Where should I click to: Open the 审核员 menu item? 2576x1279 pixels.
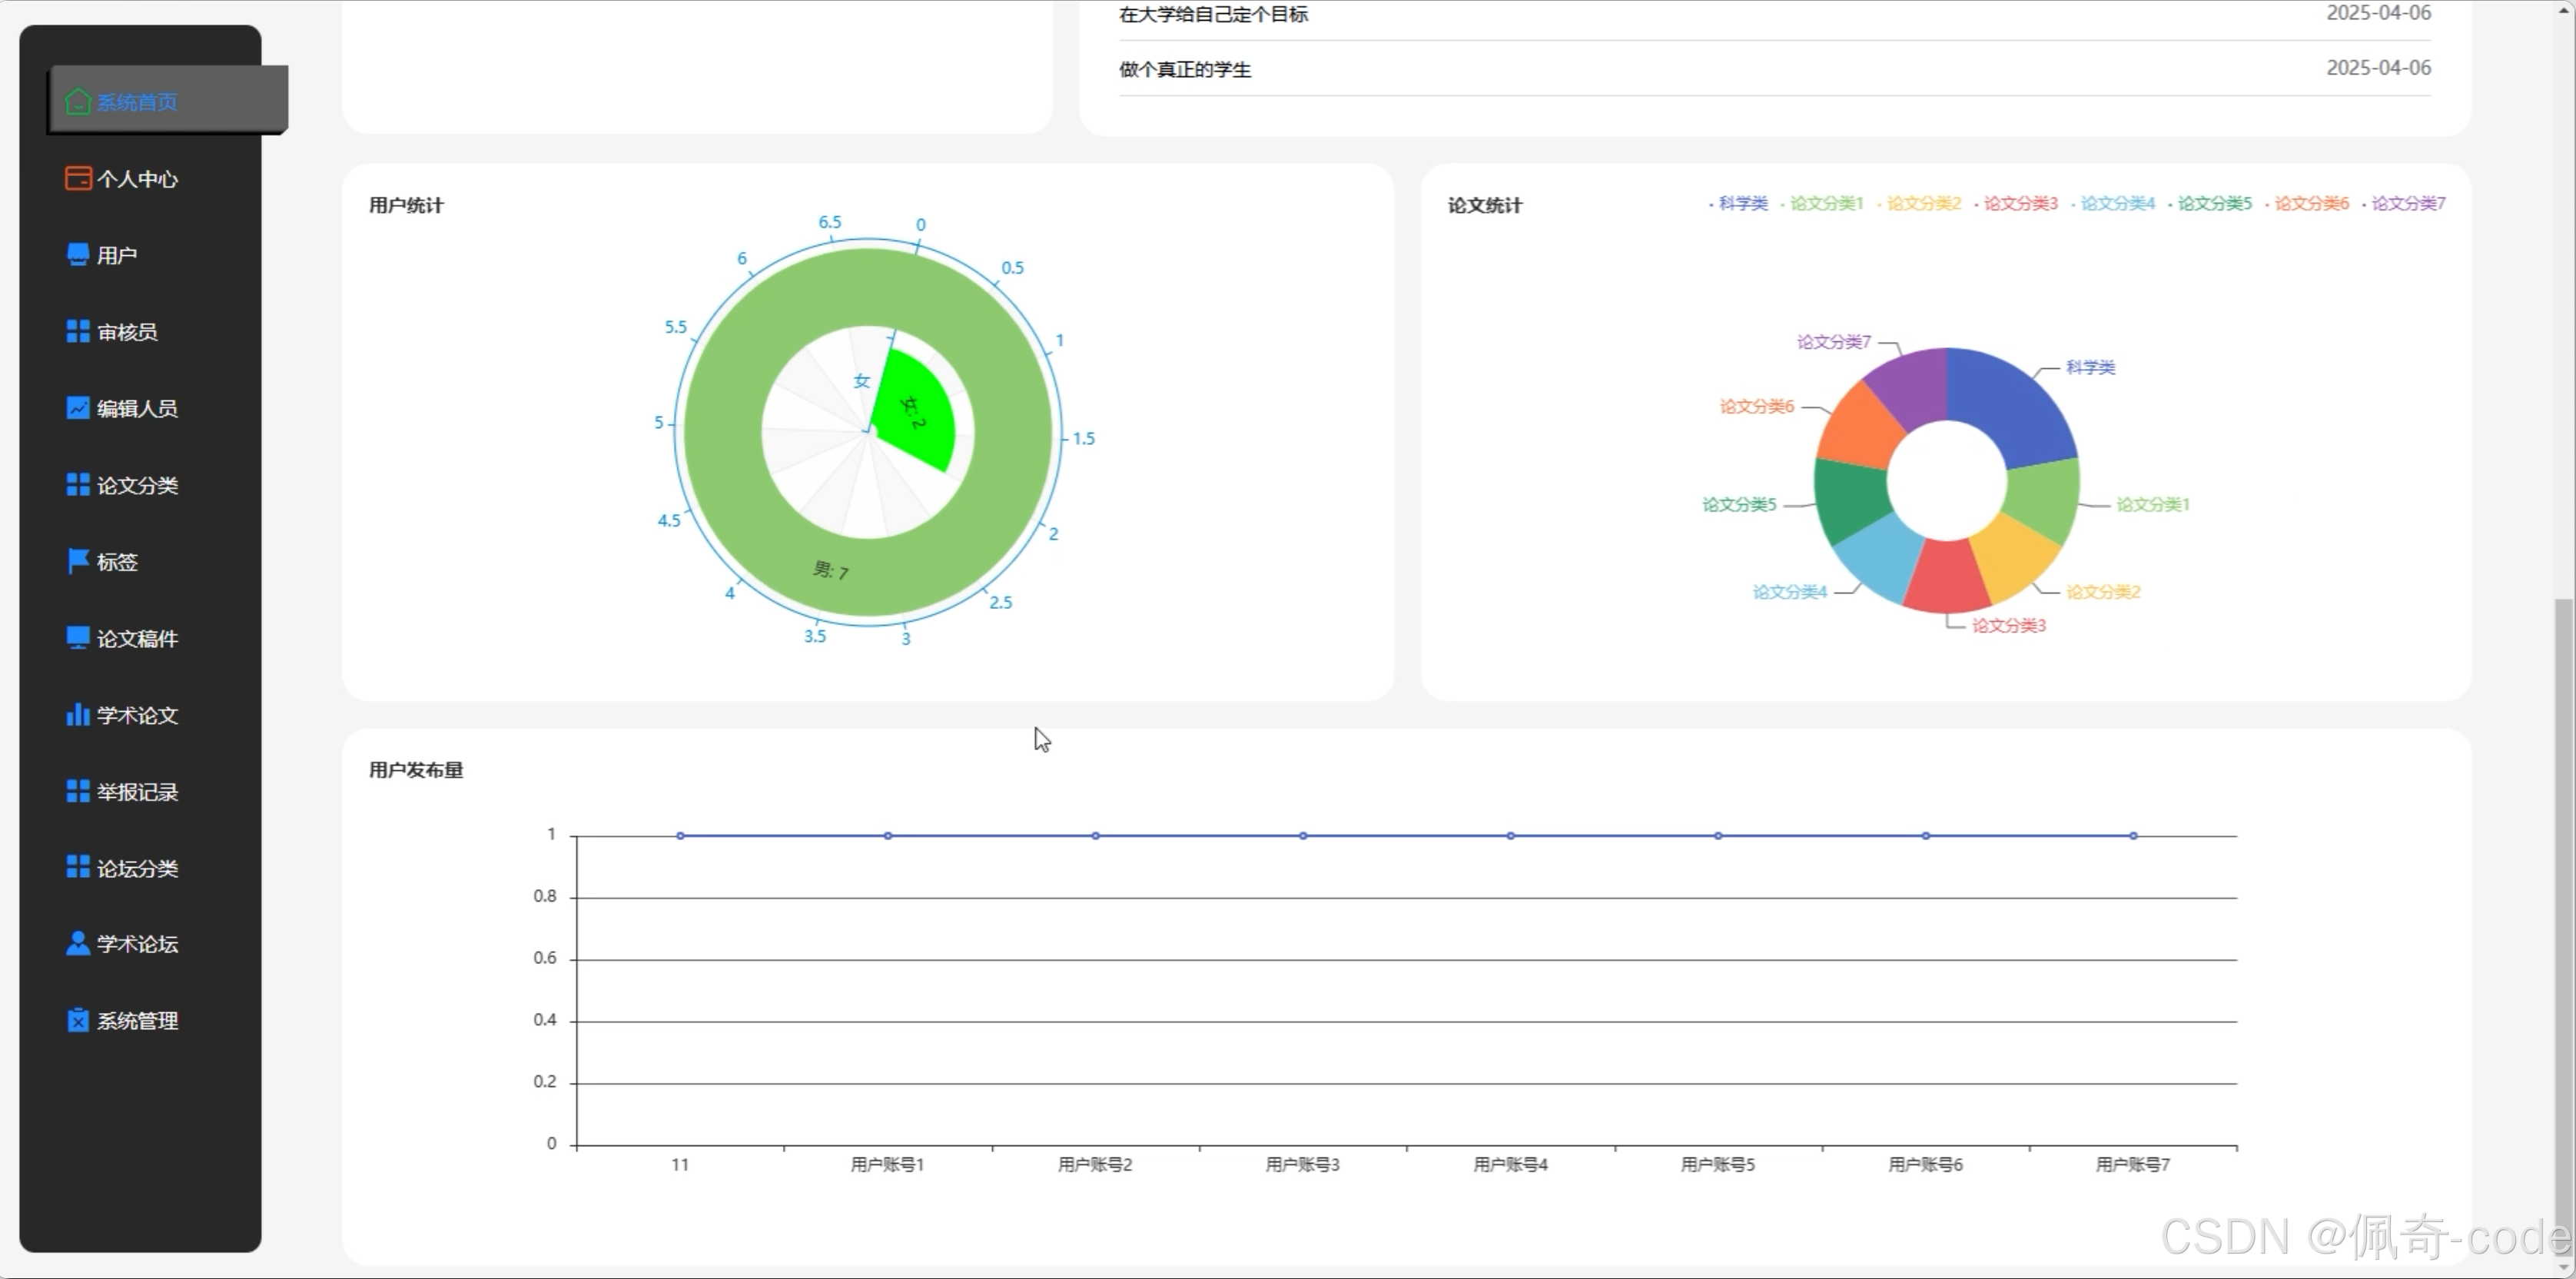click(127, 332)
